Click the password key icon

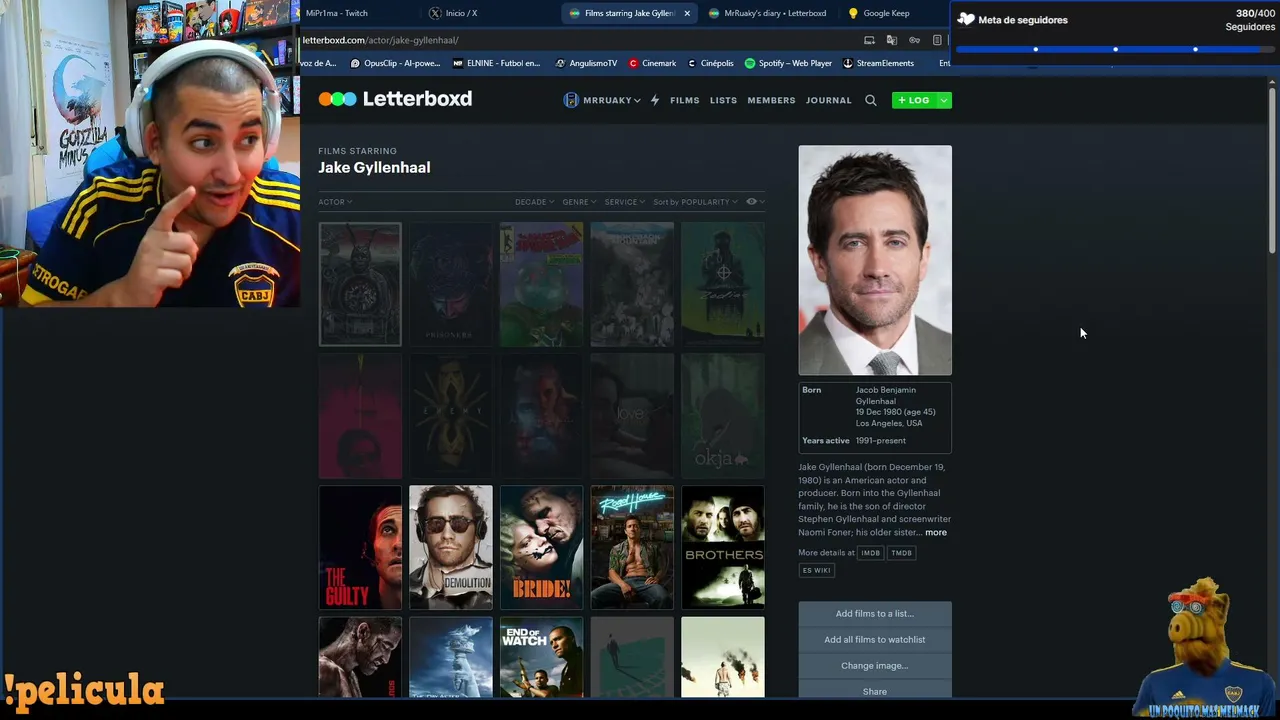[914, 40]
